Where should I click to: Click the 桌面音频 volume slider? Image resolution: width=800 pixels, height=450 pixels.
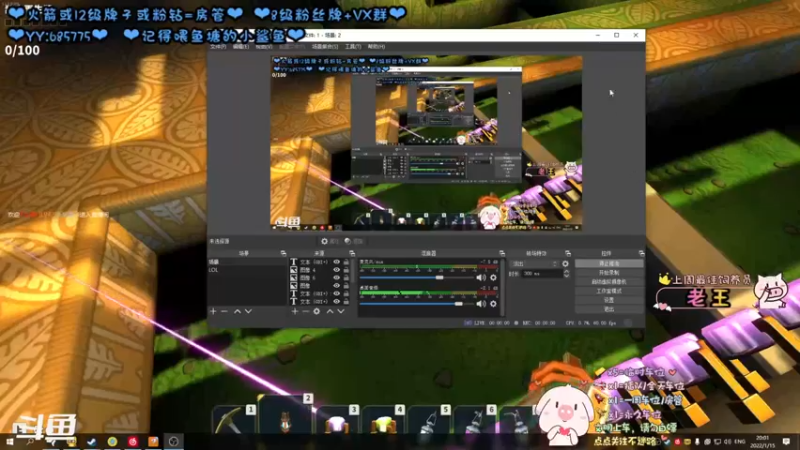click(x=417, y=304)
